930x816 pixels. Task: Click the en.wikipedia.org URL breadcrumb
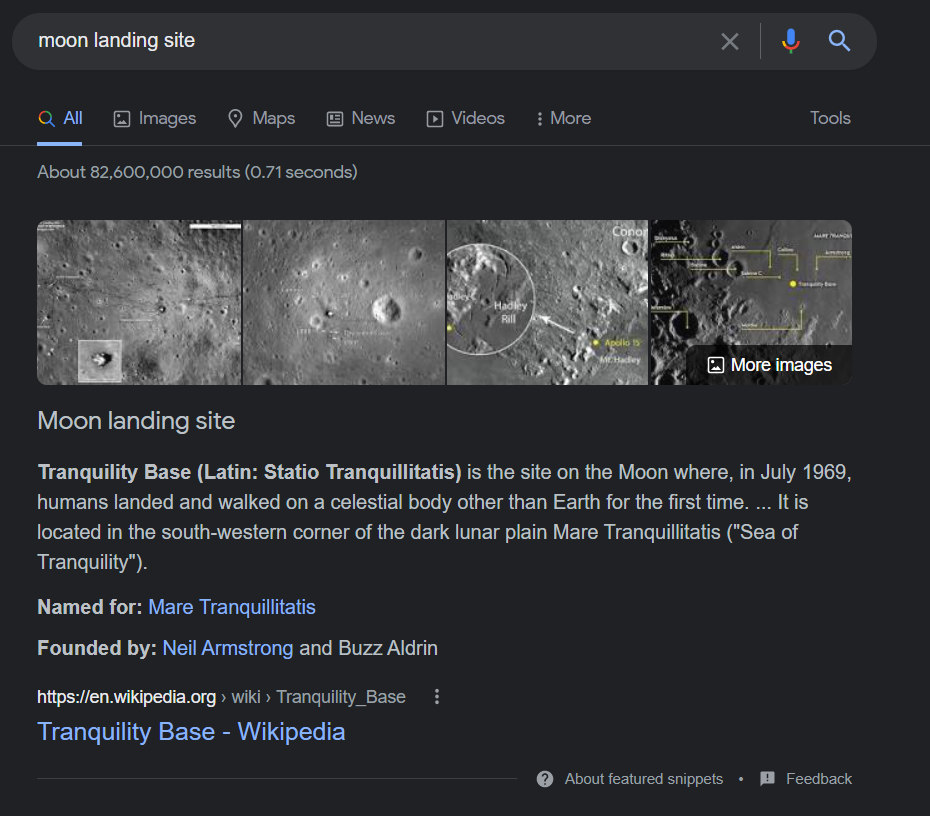pyautogui.click(x=221, y=697)
